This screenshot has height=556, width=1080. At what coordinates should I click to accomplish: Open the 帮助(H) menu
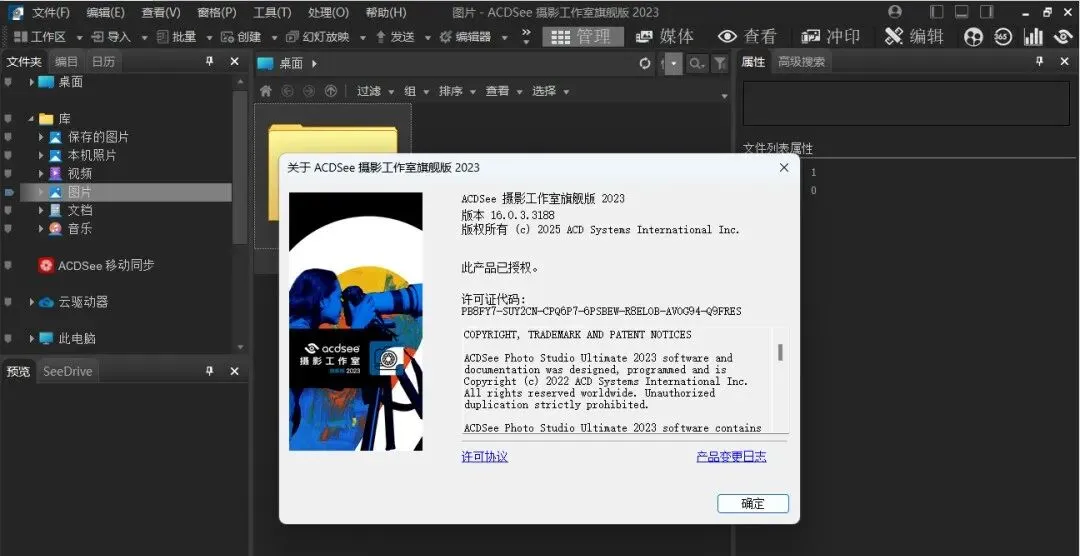[x=386, y=12]
